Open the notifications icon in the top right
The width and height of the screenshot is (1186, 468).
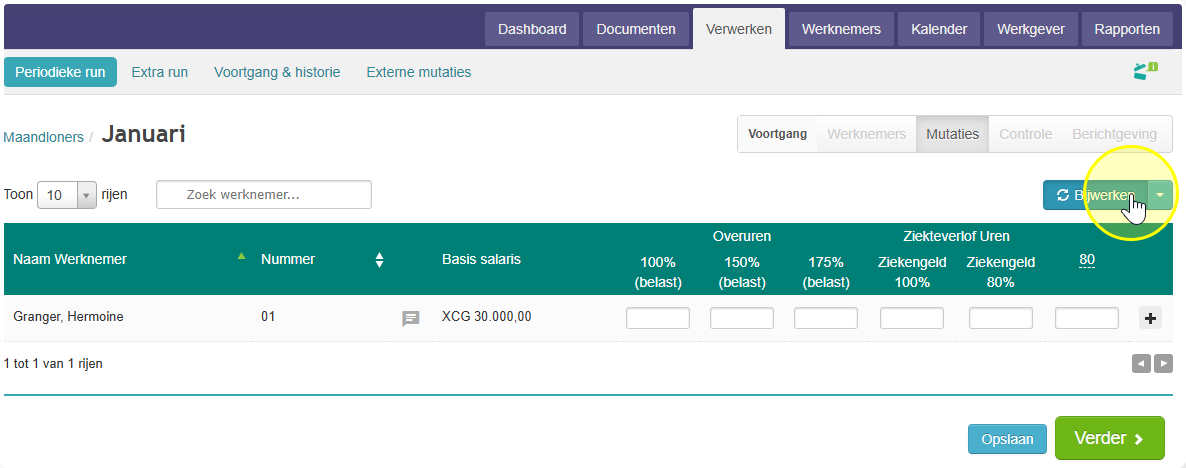pos(1145,71)
